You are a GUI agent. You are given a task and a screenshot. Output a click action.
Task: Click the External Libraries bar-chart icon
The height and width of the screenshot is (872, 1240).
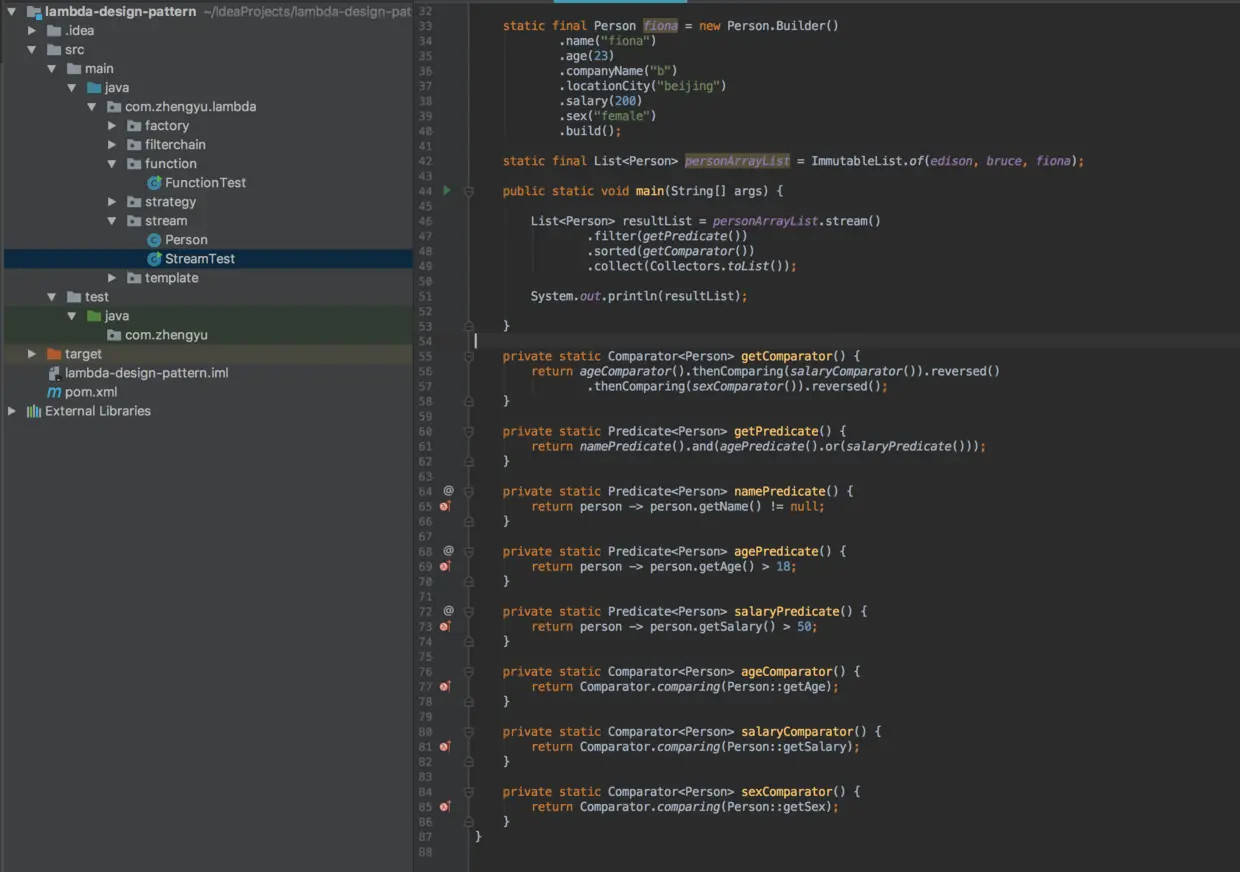[x=34, y=411]
